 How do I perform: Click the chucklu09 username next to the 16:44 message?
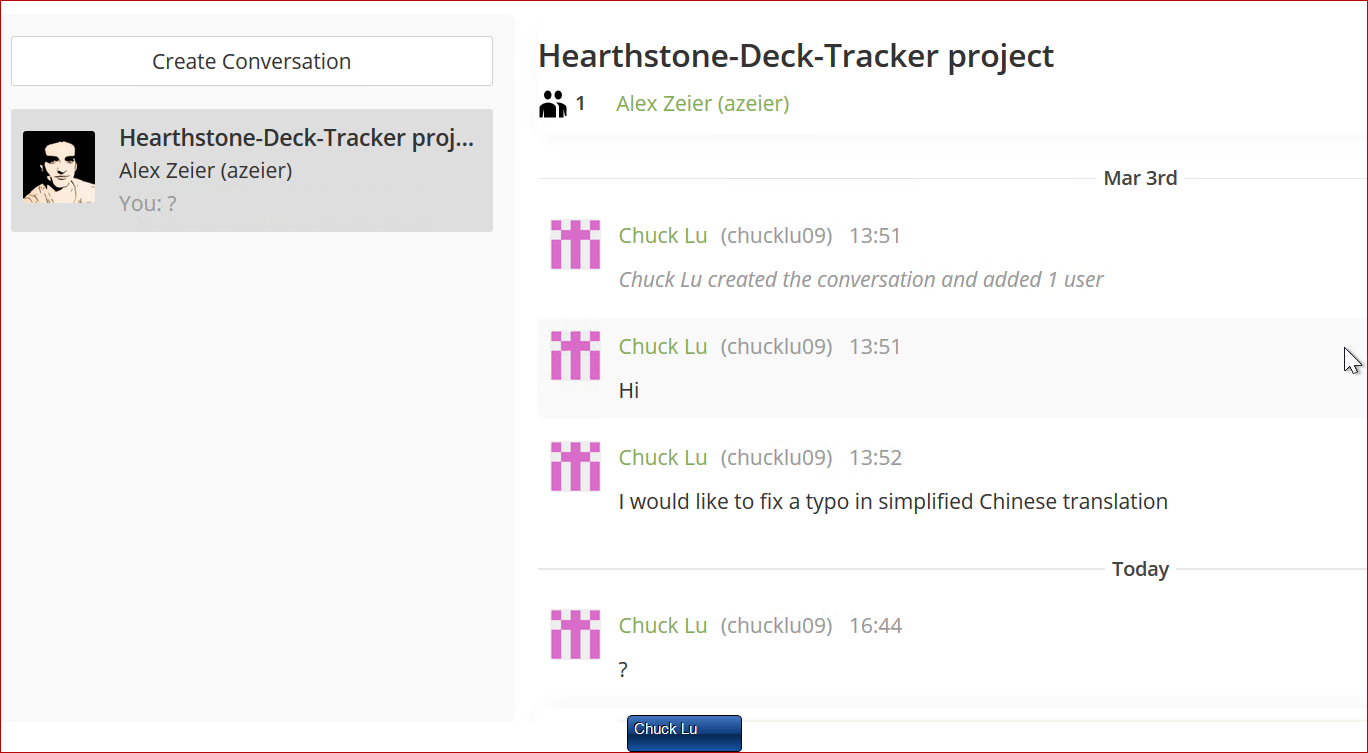pos(777,625)
